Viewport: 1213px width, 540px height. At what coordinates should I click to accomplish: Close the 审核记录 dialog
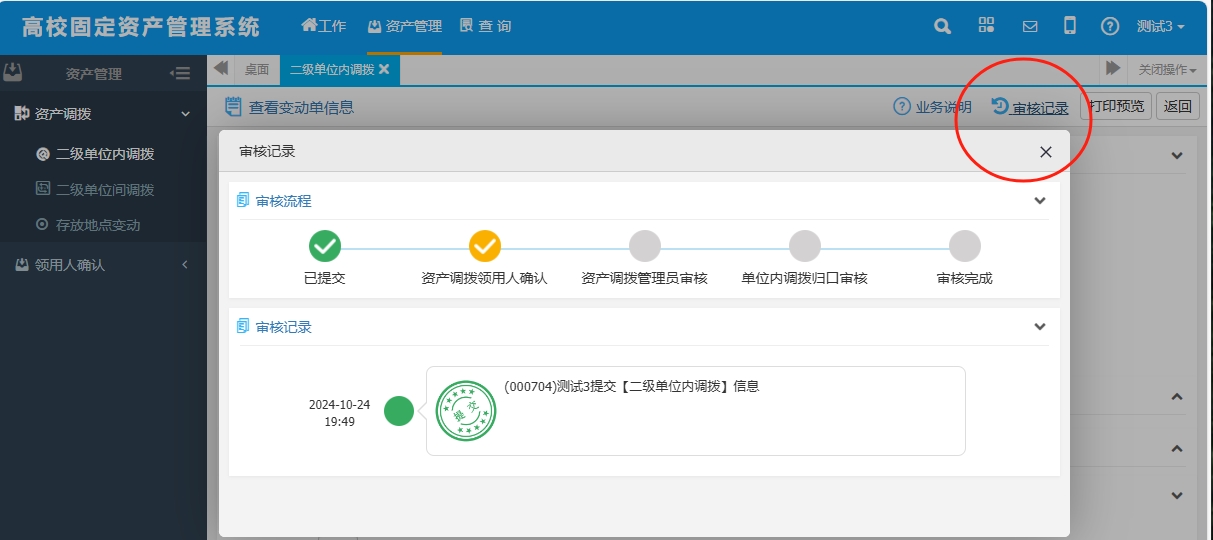pyautogui.click(x=1045, y=152)
